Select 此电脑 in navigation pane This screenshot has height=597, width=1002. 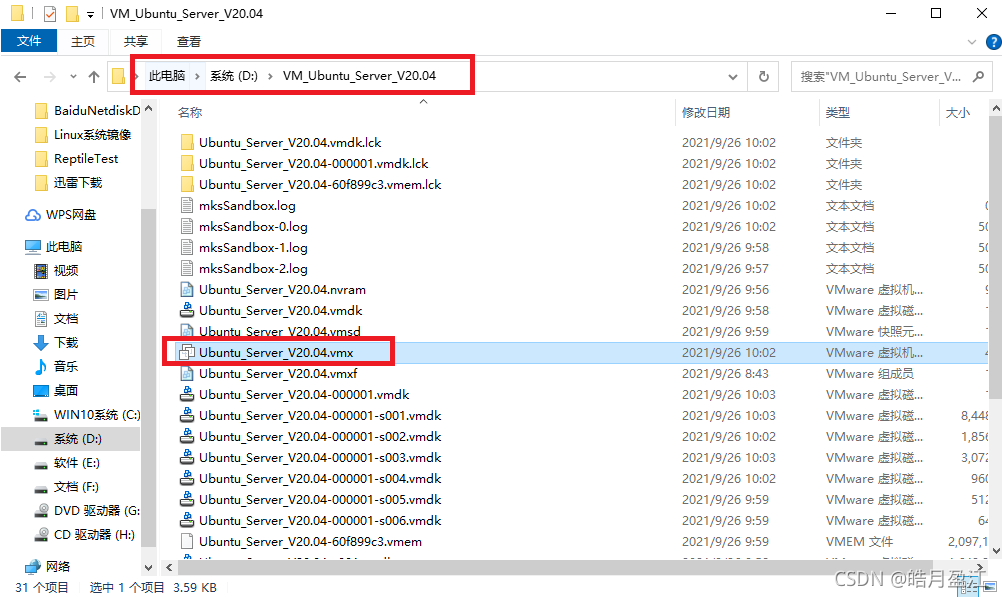(x=54, y=247)
